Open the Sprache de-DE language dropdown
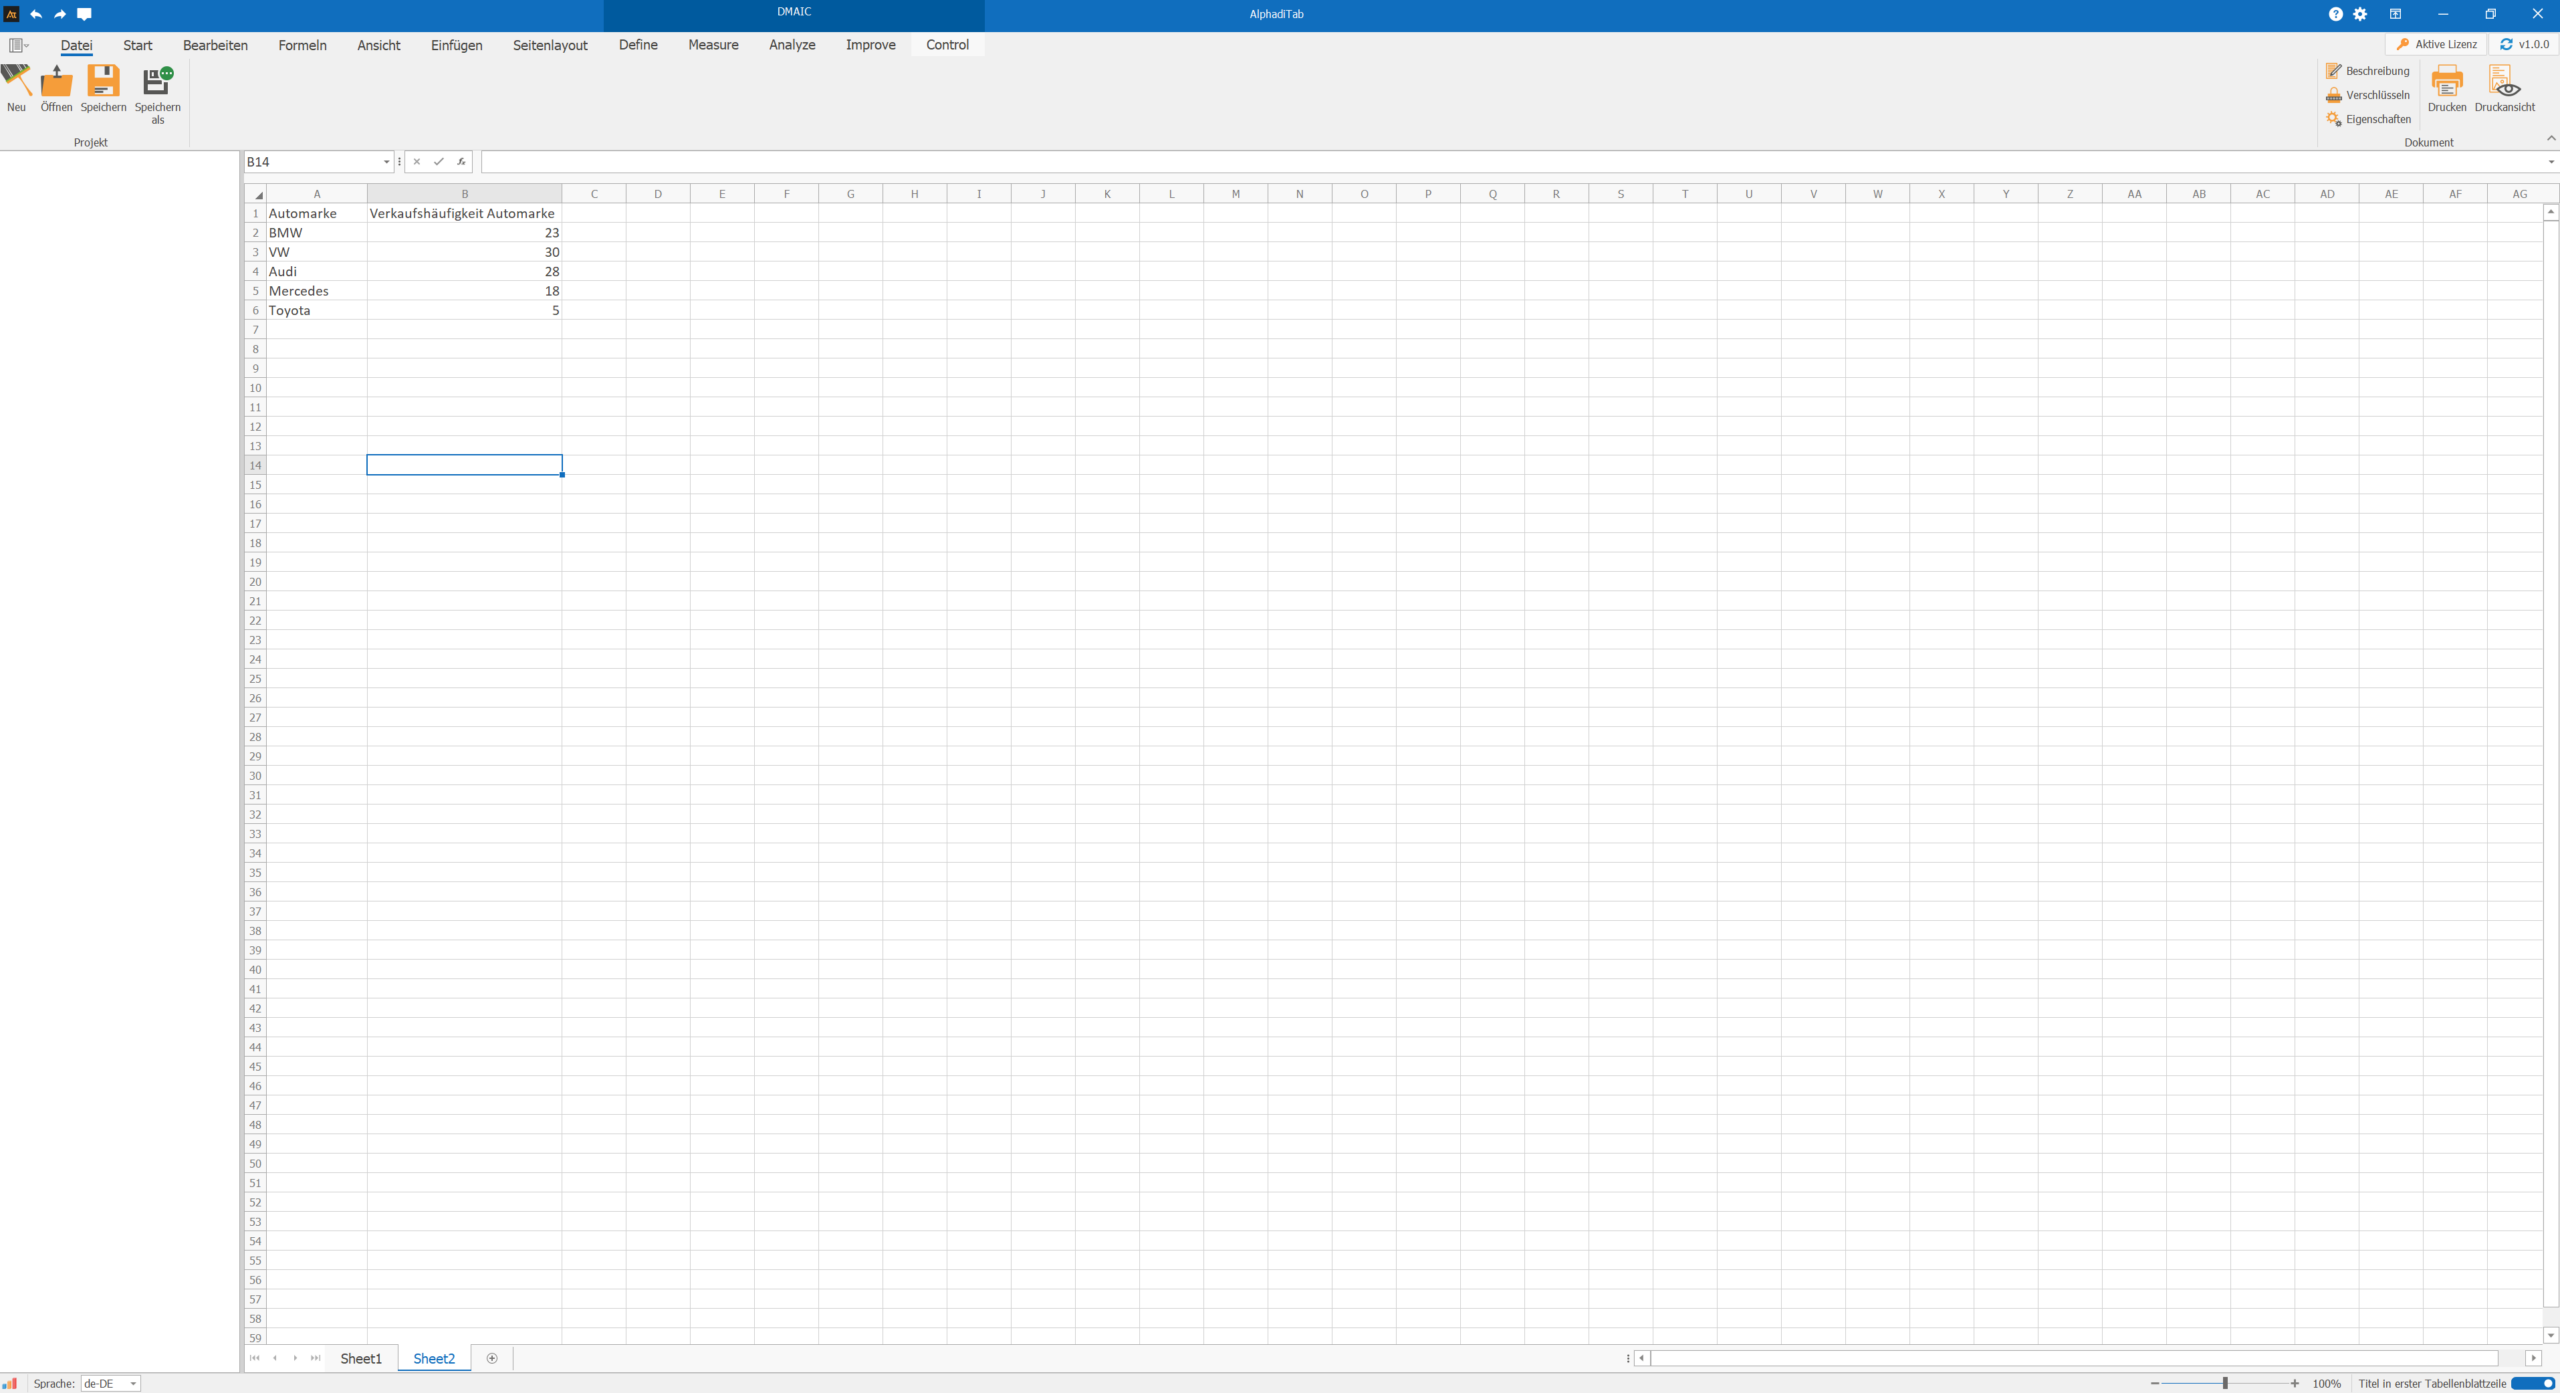2560x1393 pixels. click(132, 1384)
